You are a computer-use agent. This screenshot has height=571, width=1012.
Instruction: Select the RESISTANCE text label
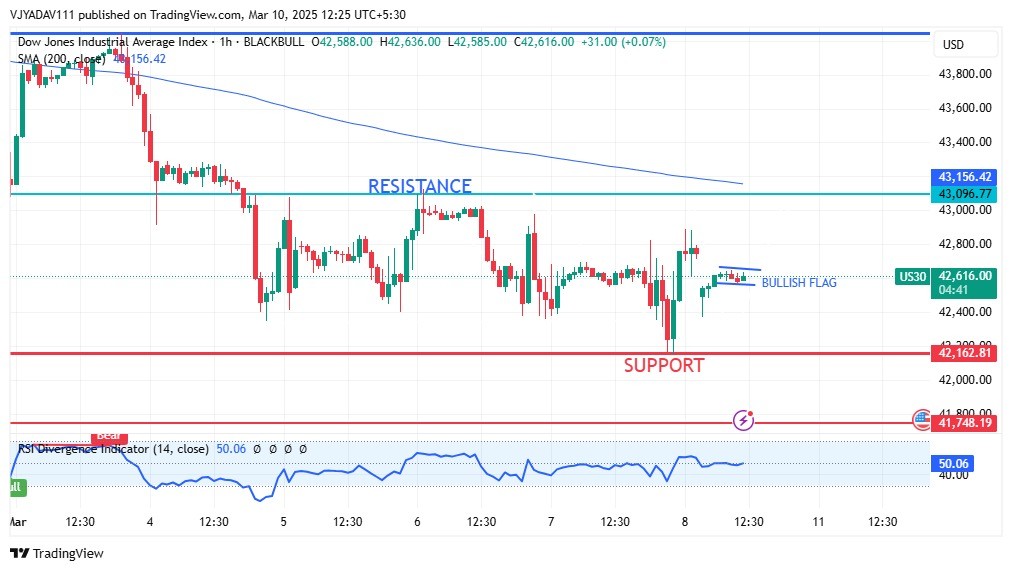point(419,186)
